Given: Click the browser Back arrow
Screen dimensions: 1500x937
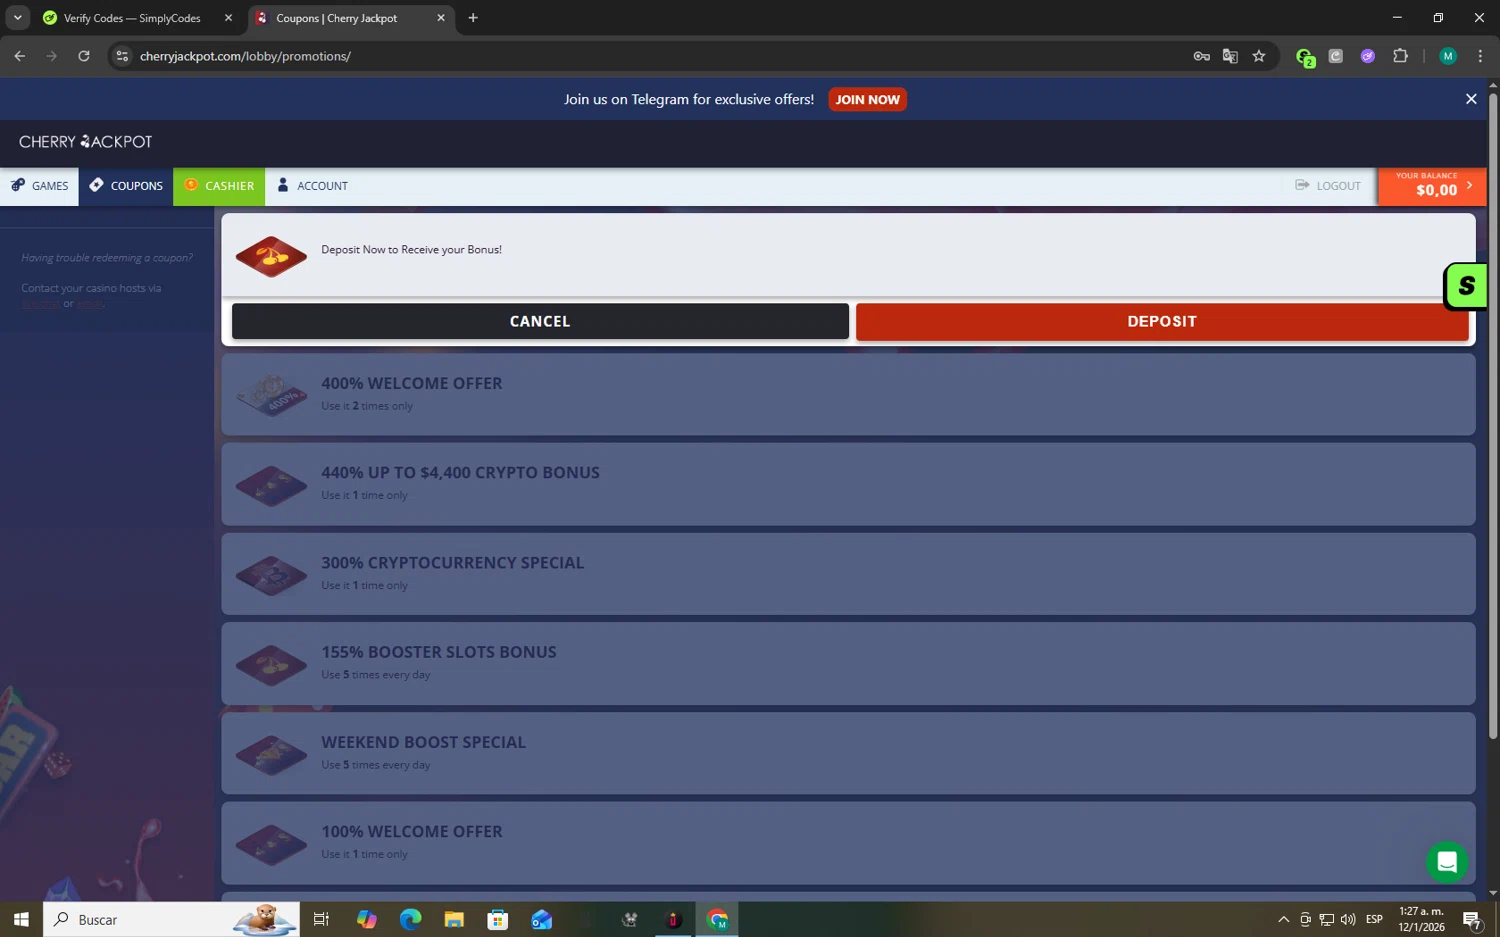Looking at the screenshot, I should (x=20, y=56).
